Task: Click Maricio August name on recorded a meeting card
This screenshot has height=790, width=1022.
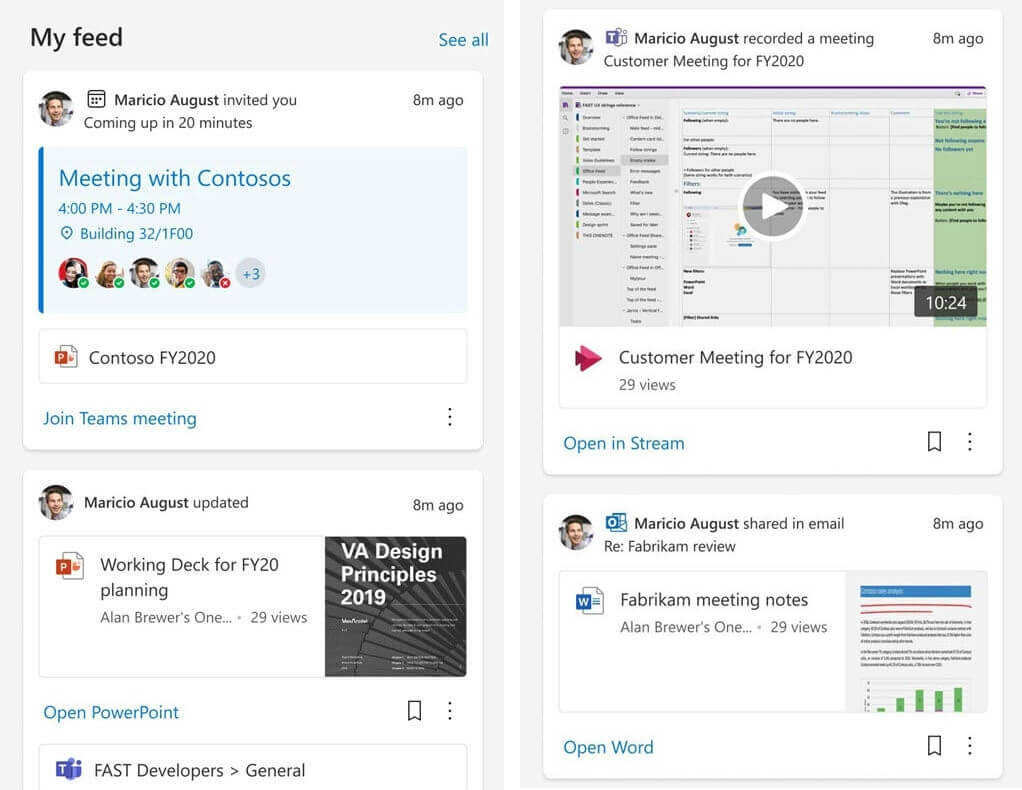Action: (686, 38)
